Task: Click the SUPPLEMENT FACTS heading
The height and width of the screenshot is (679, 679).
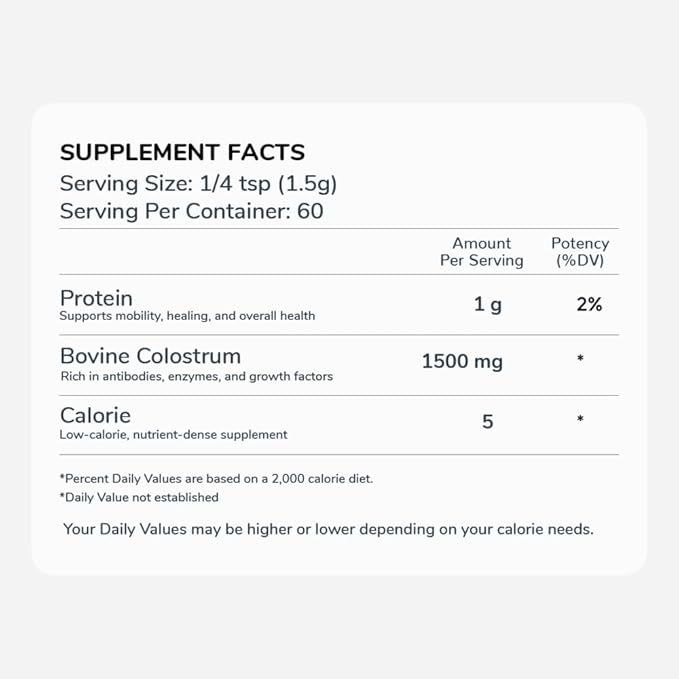Action: point(182,153)
